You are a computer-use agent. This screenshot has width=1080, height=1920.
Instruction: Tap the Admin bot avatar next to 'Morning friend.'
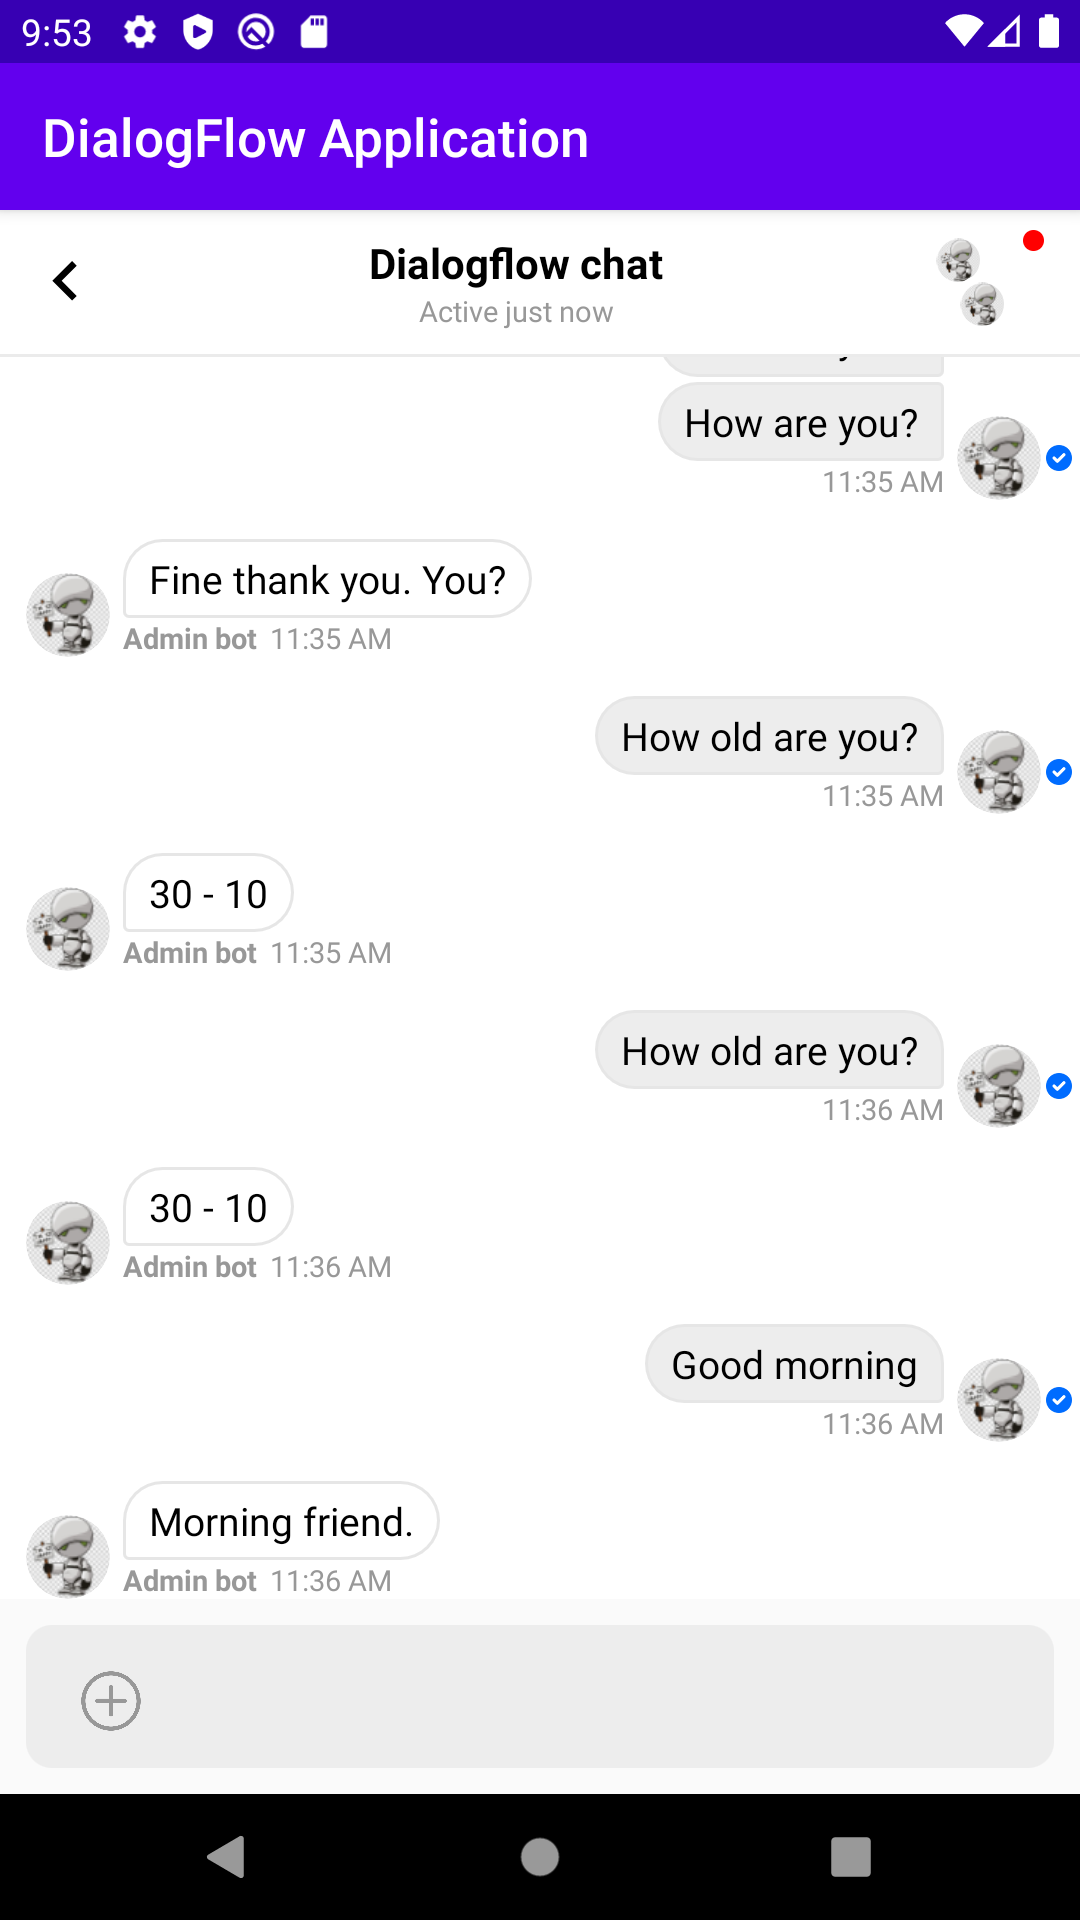pos(67,1556)
